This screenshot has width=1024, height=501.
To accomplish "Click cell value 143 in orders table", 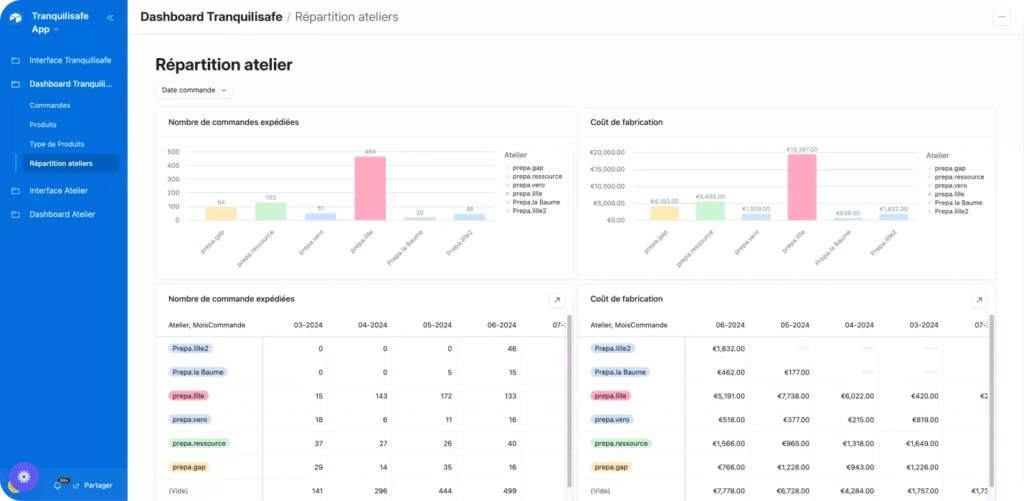I will 382,396.
